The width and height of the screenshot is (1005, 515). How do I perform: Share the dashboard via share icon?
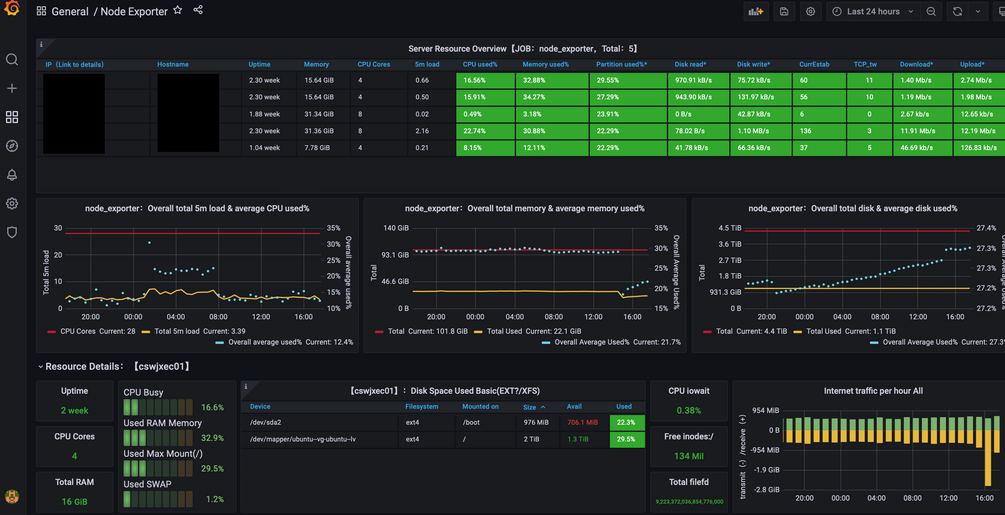(198, 11)
